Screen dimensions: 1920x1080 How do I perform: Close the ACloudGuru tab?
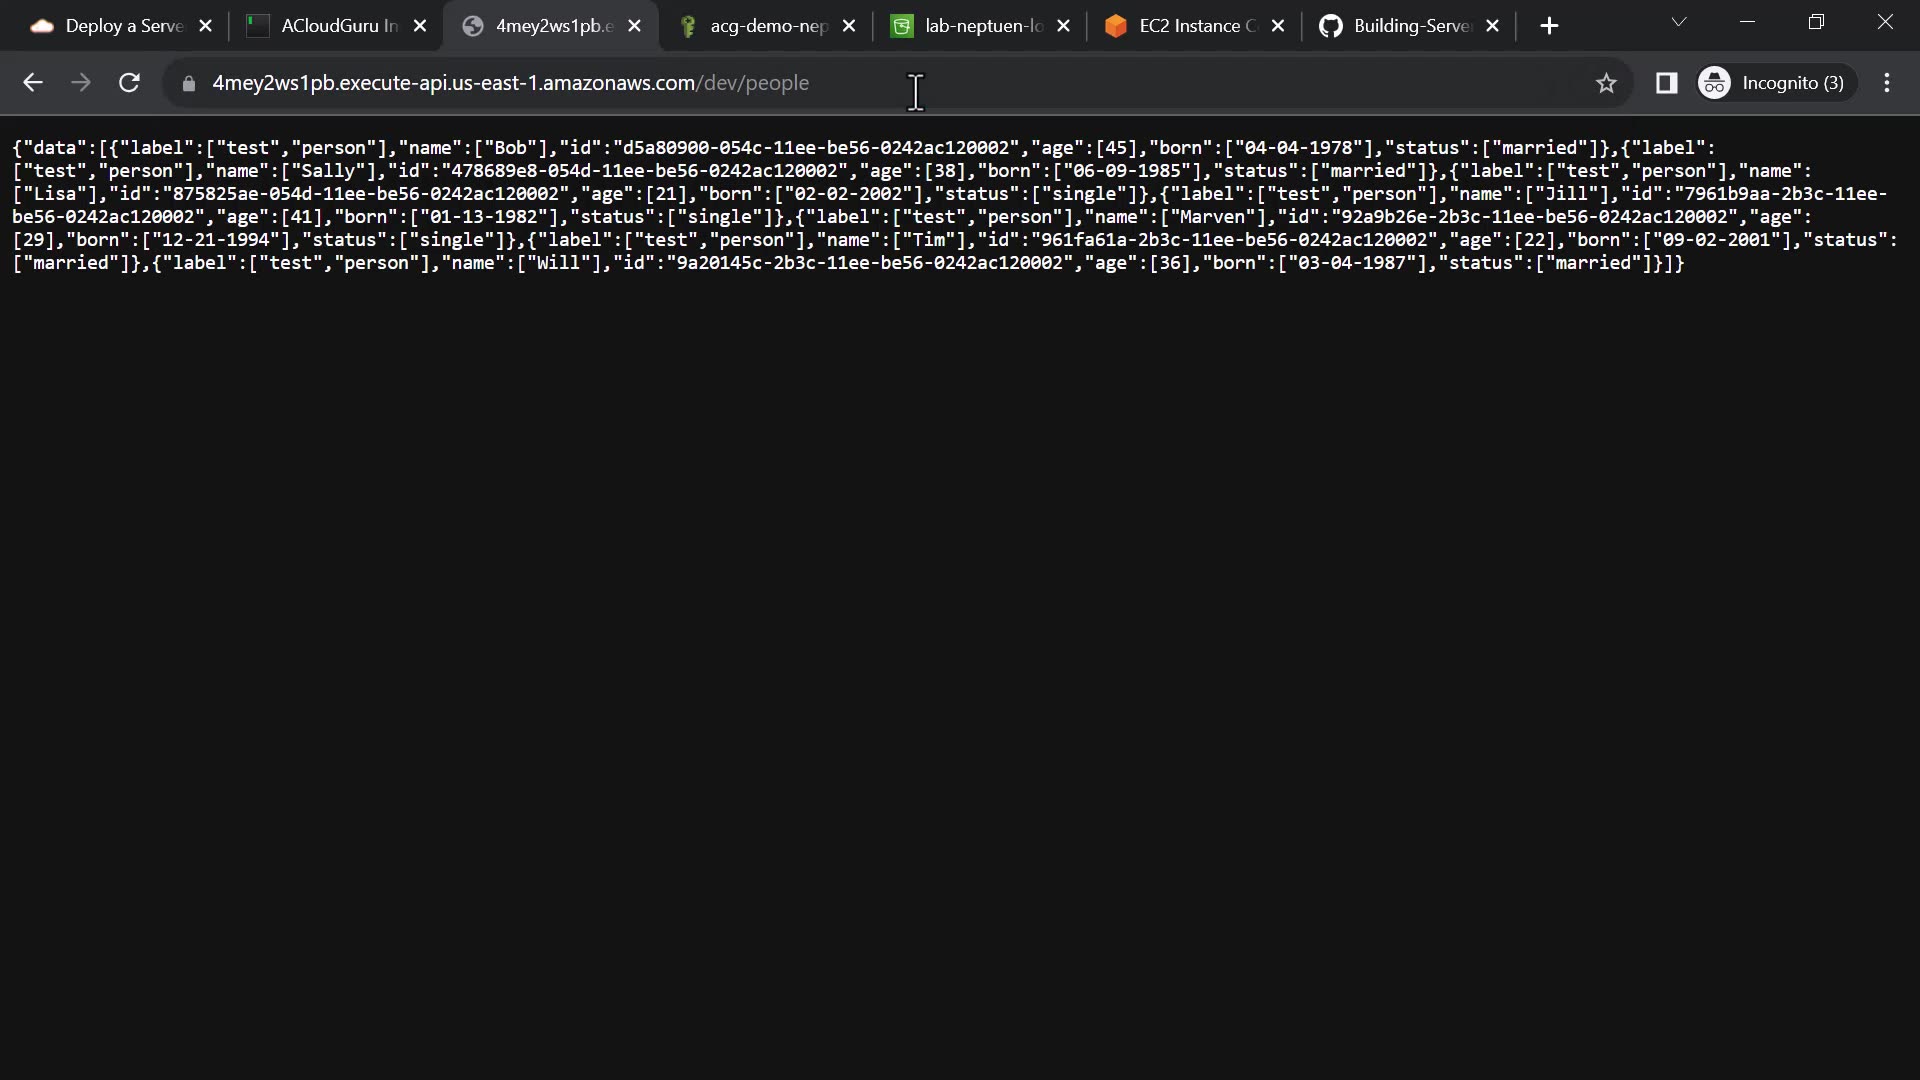coord(420,26)
